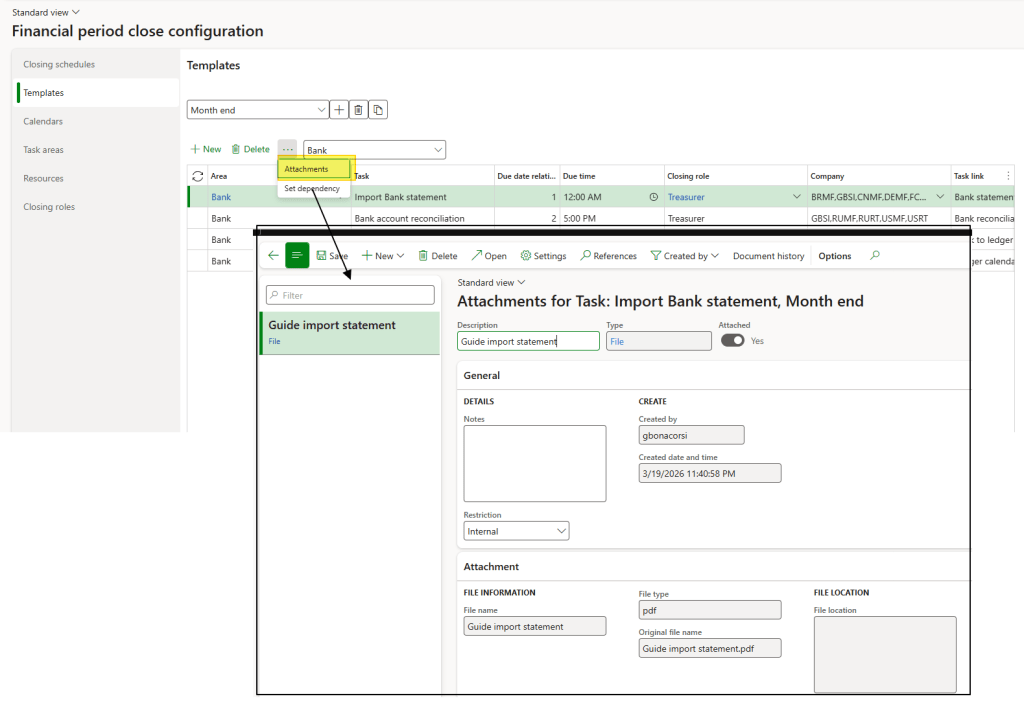Toggle the Attached switch off

[x=733, y=340]
